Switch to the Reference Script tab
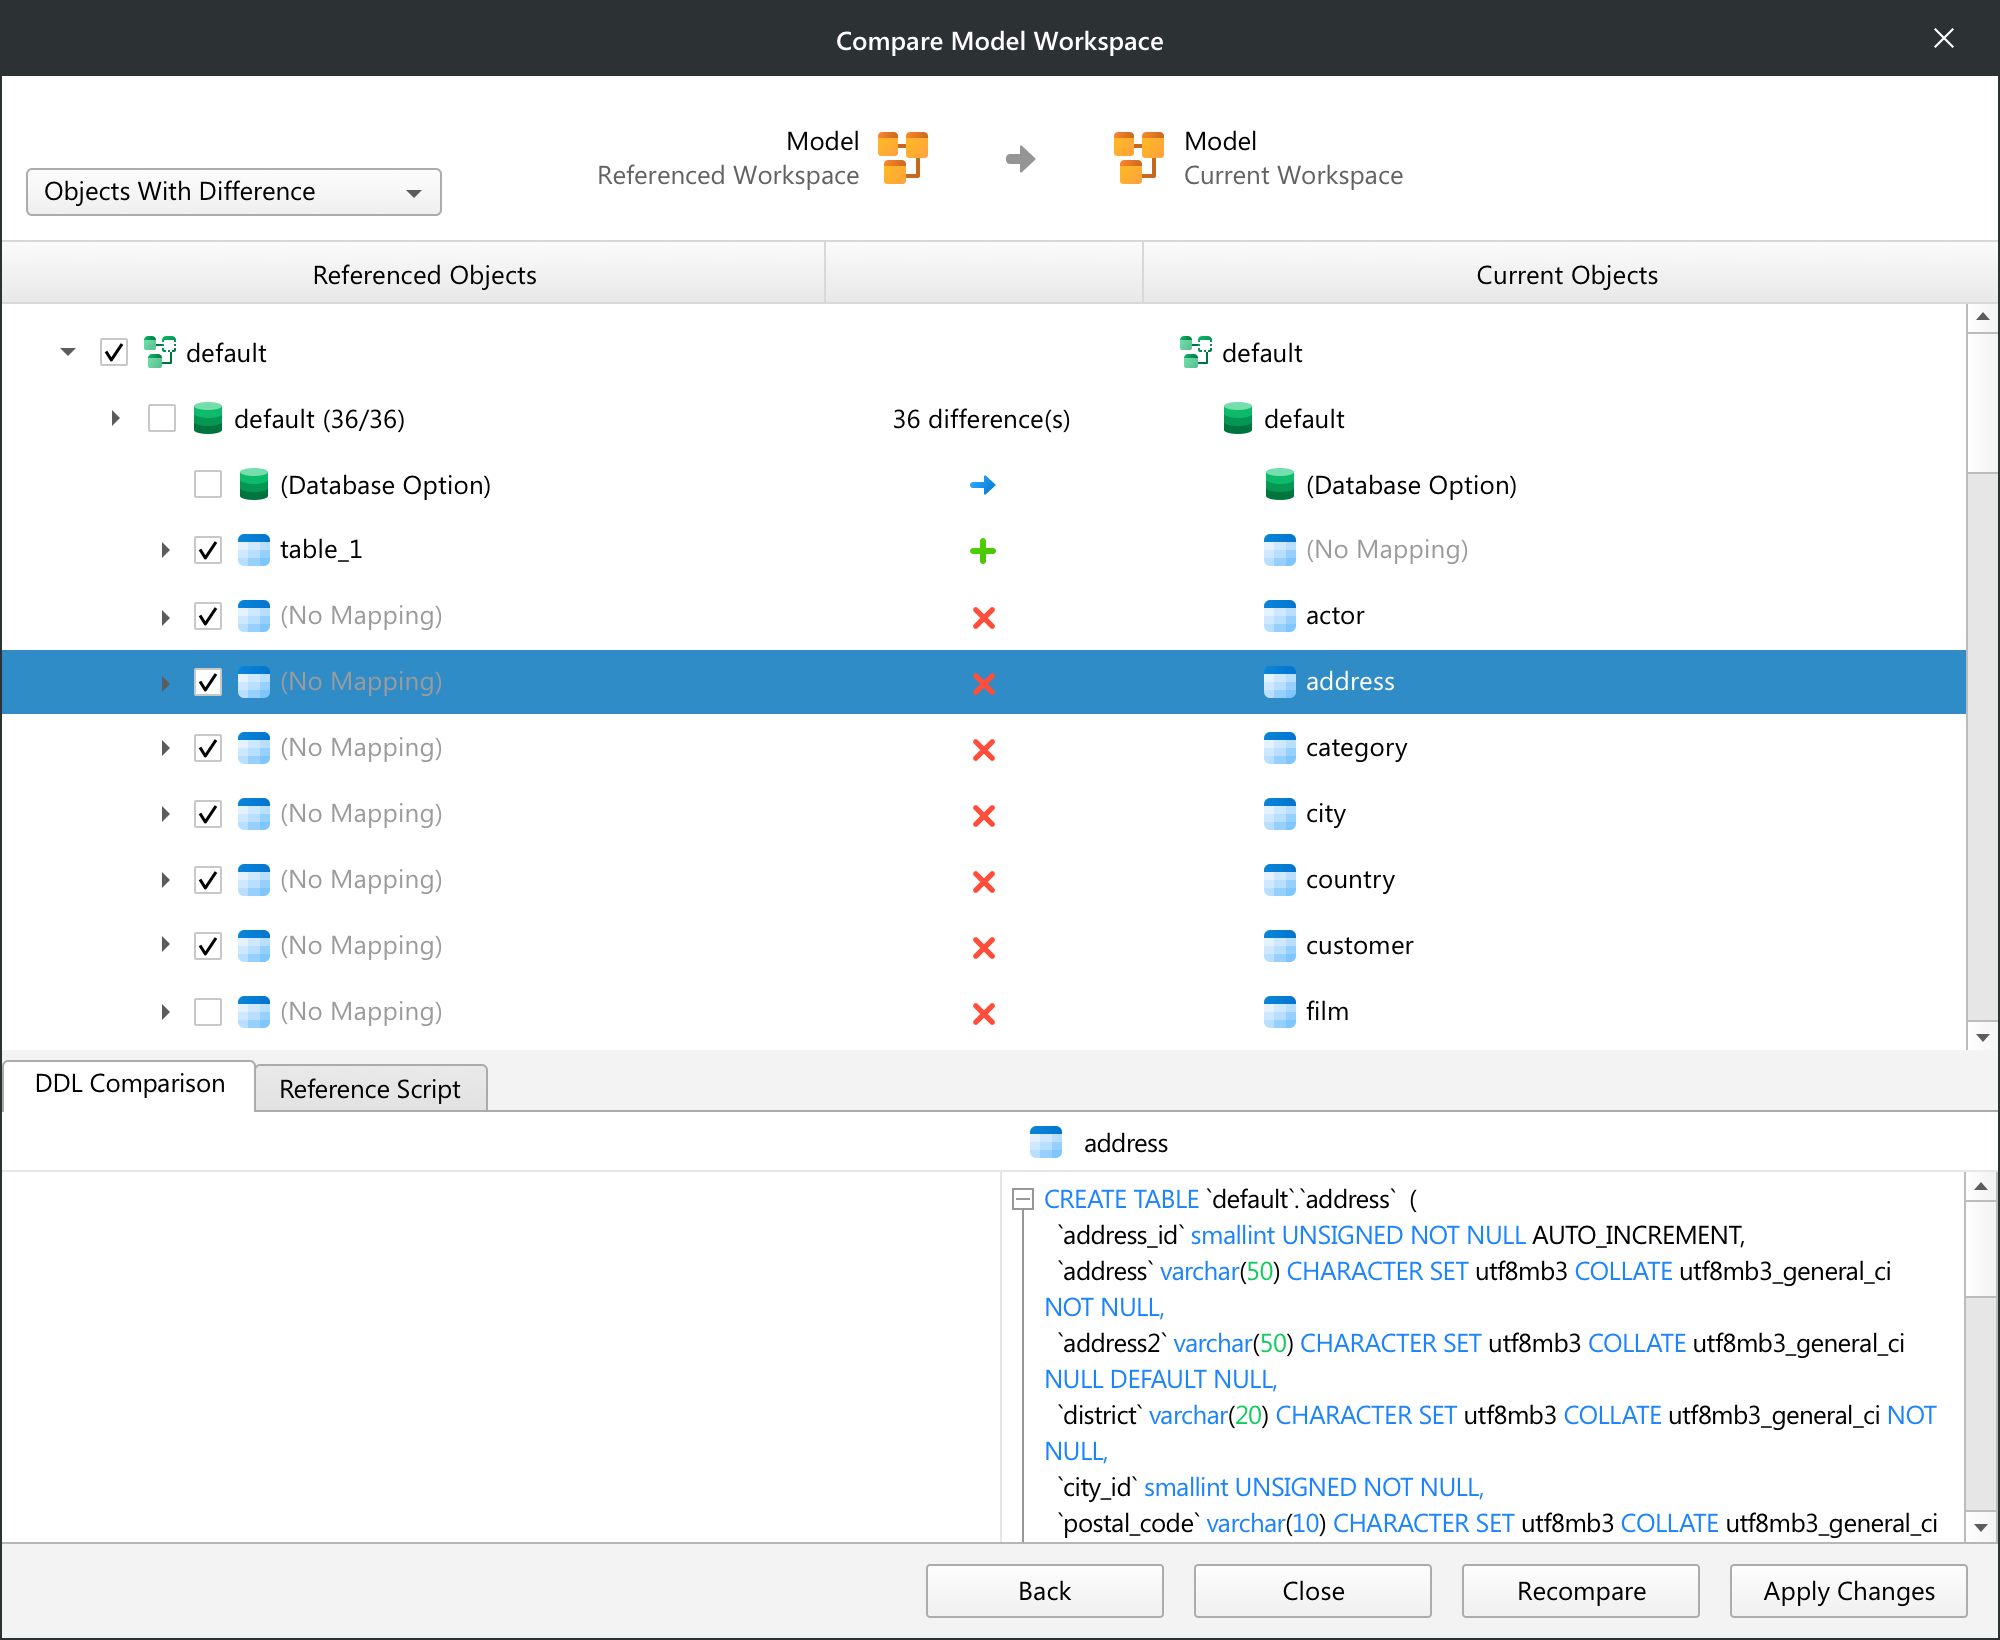Viewport: 2000px width, 1640px height. [x=370, y=1088]
